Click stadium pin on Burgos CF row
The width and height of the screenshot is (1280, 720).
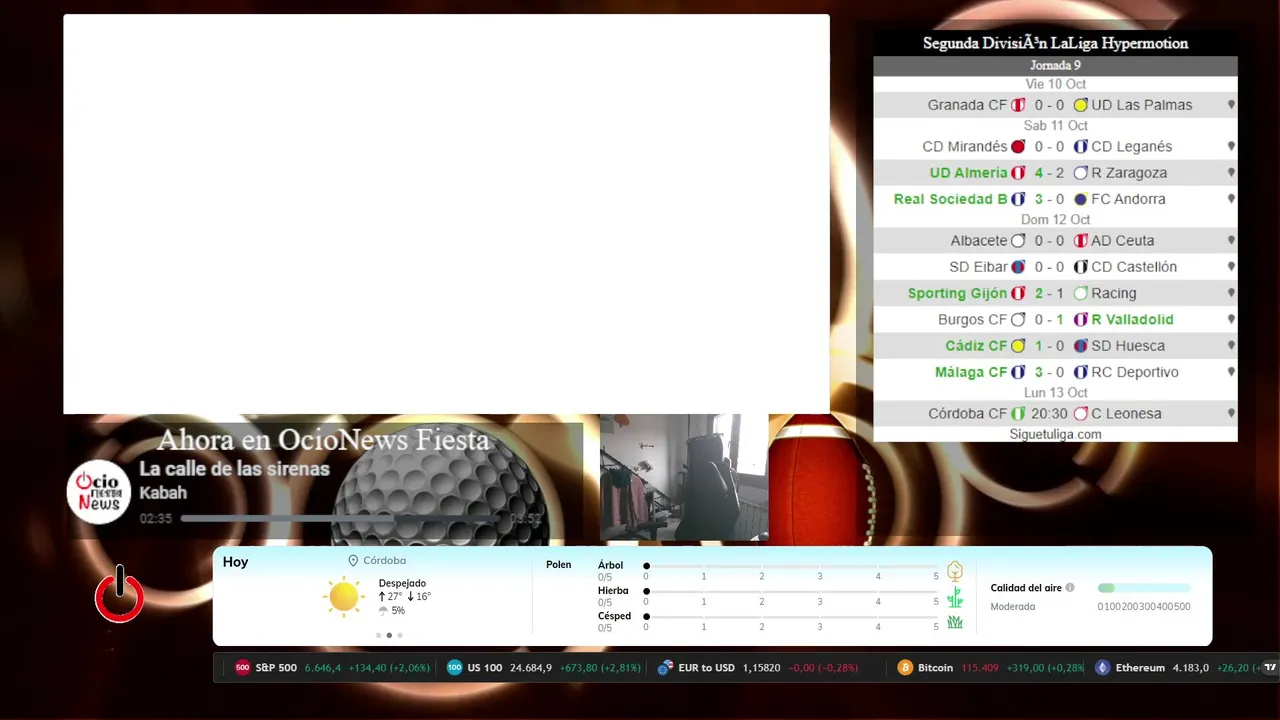point(1231,320)
